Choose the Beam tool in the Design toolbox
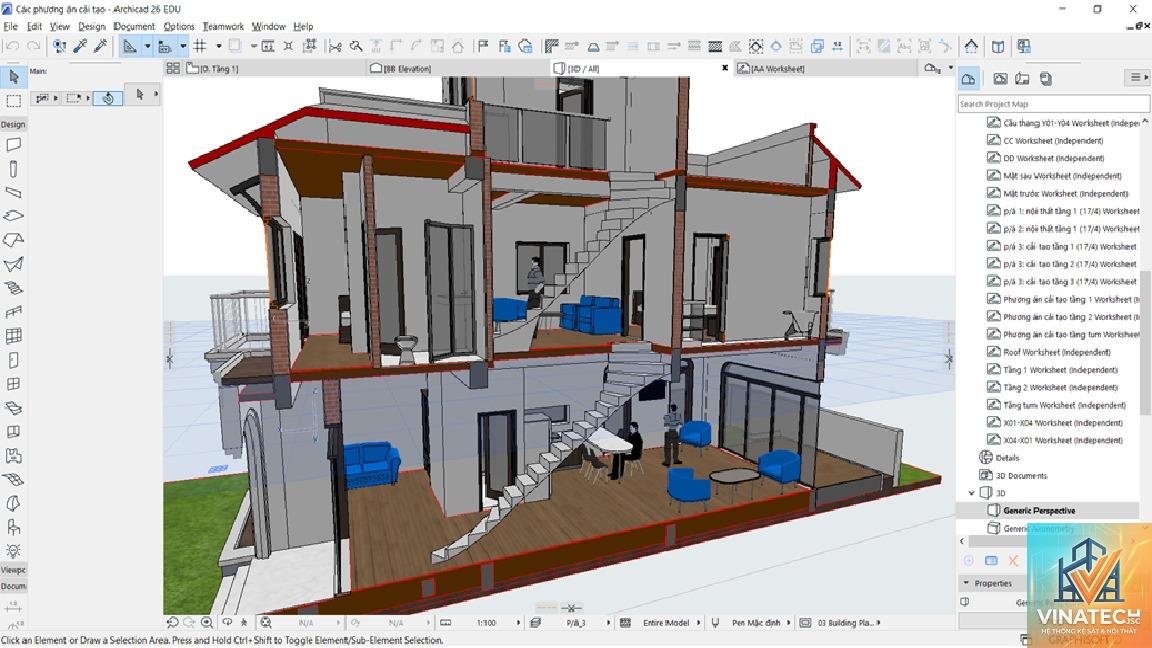1152x648 pixels. click(13, 192)
